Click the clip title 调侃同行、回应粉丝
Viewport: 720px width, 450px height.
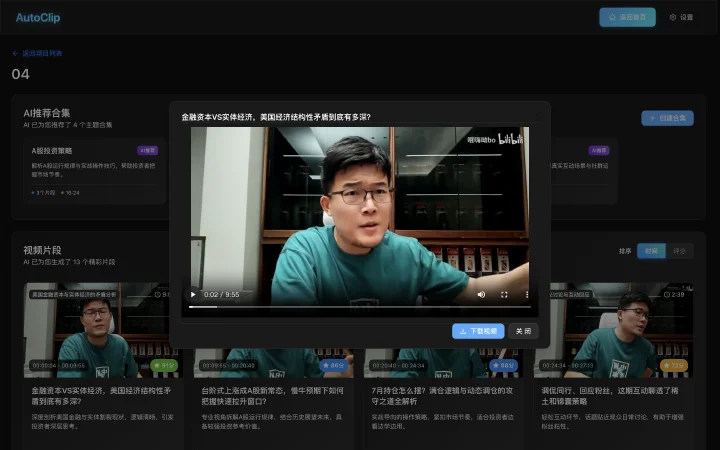pyautogui.click(x=610, y=396)
